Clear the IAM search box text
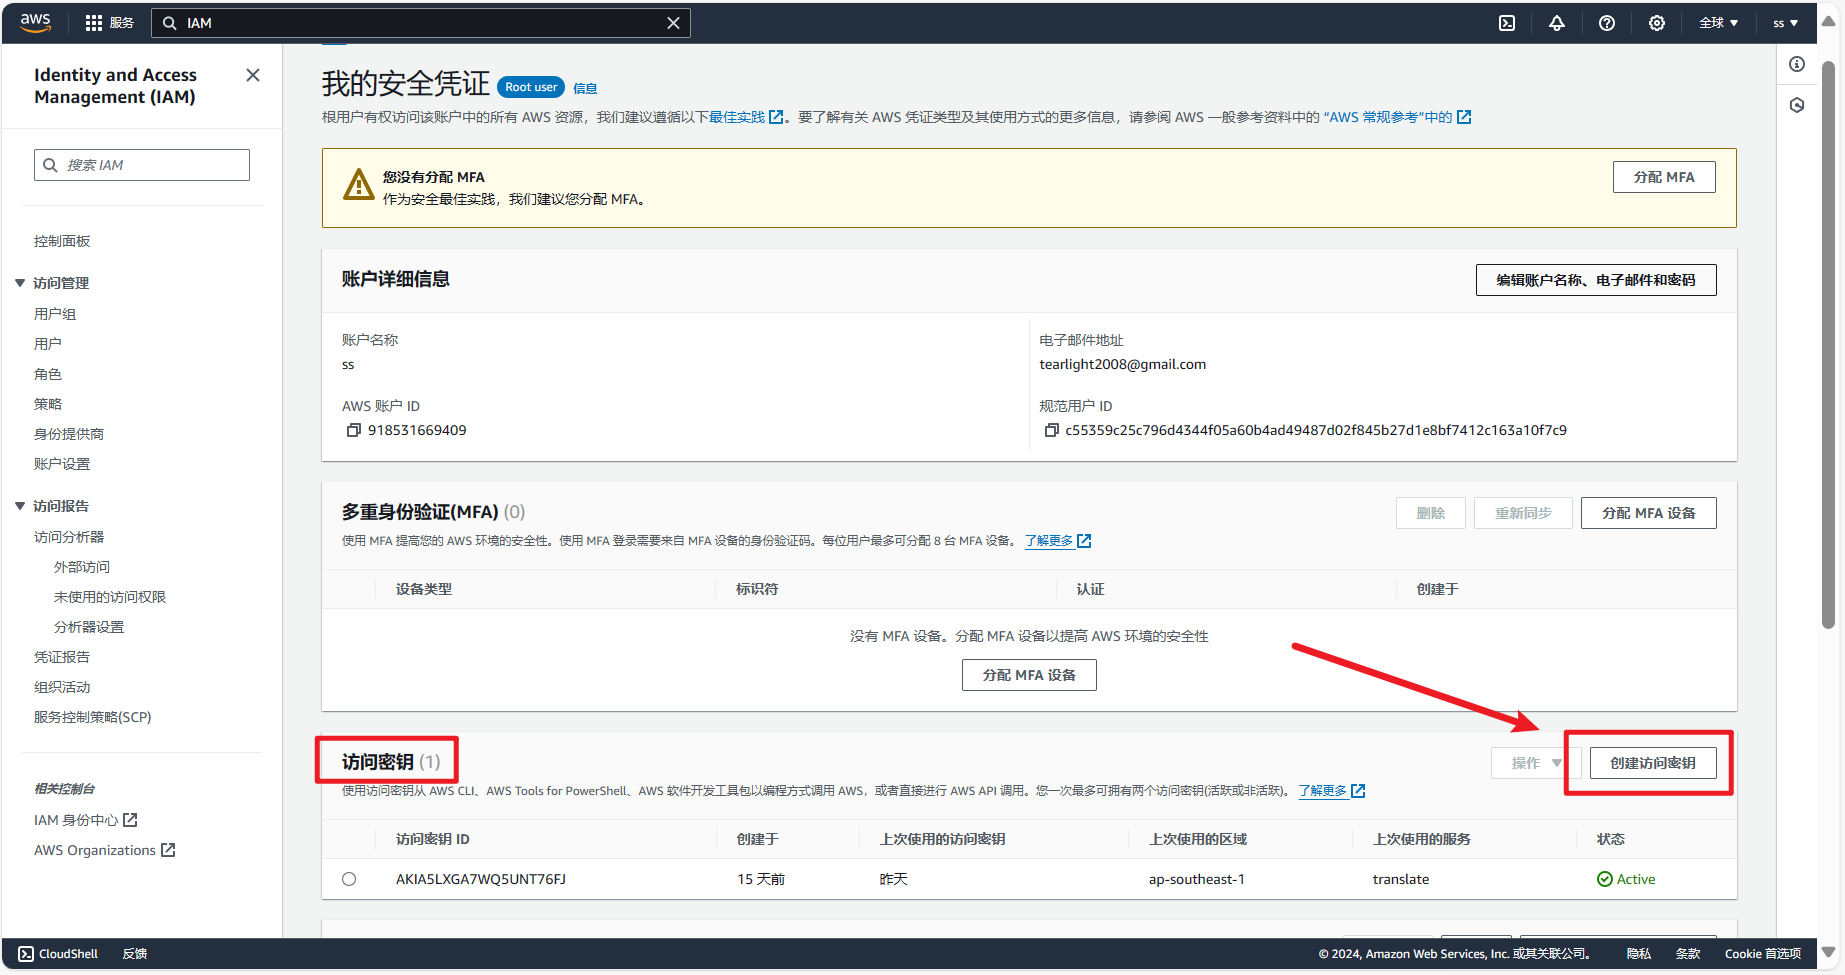This screenshot has width=1845, height=975. coord(673,23)
